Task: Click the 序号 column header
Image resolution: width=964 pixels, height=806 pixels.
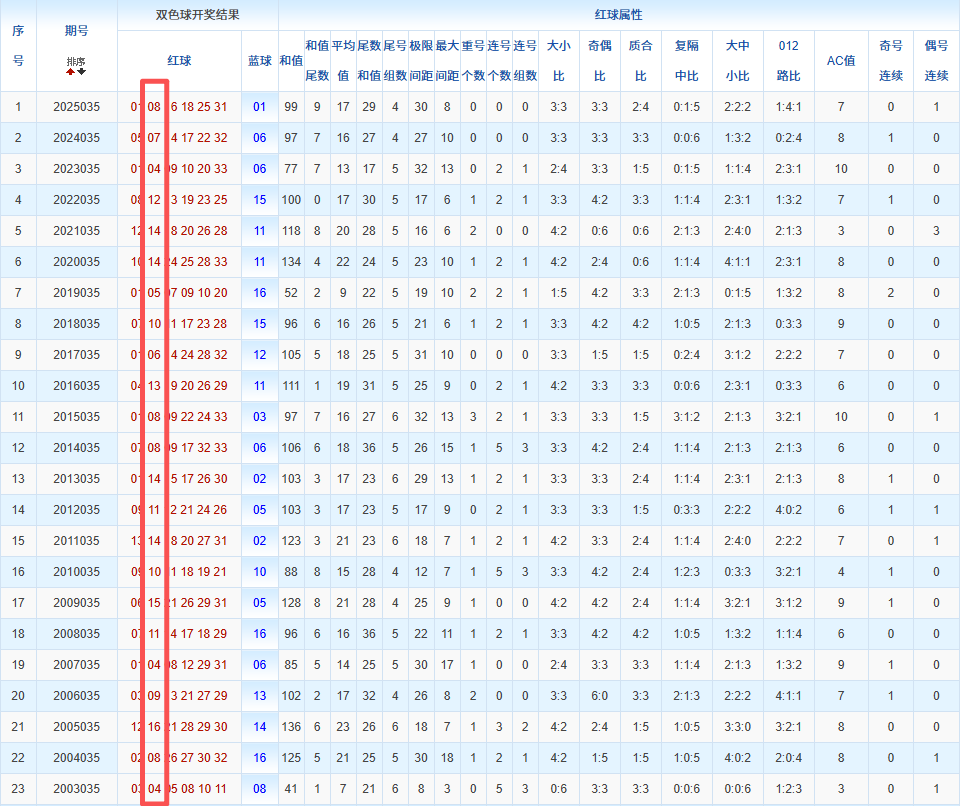Action: [x=18, y=46]
